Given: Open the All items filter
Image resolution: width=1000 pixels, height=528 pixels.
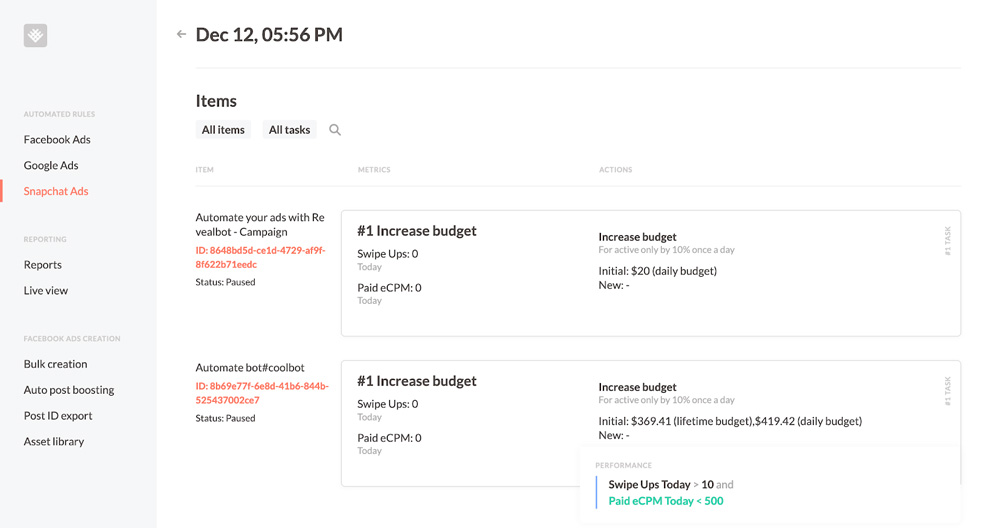Looking at the screenshot, I should pos(223,130).
